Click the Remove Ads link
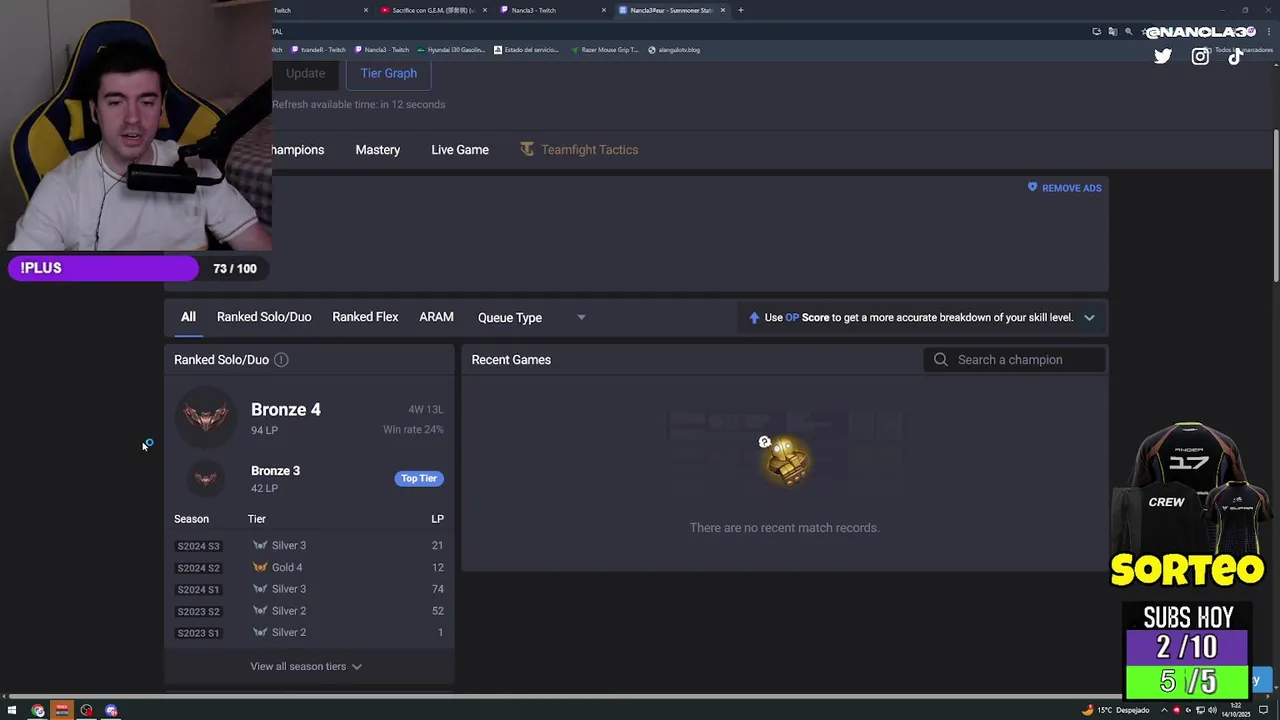Viewport: 1280px width, 720px height. point(1071,188)
